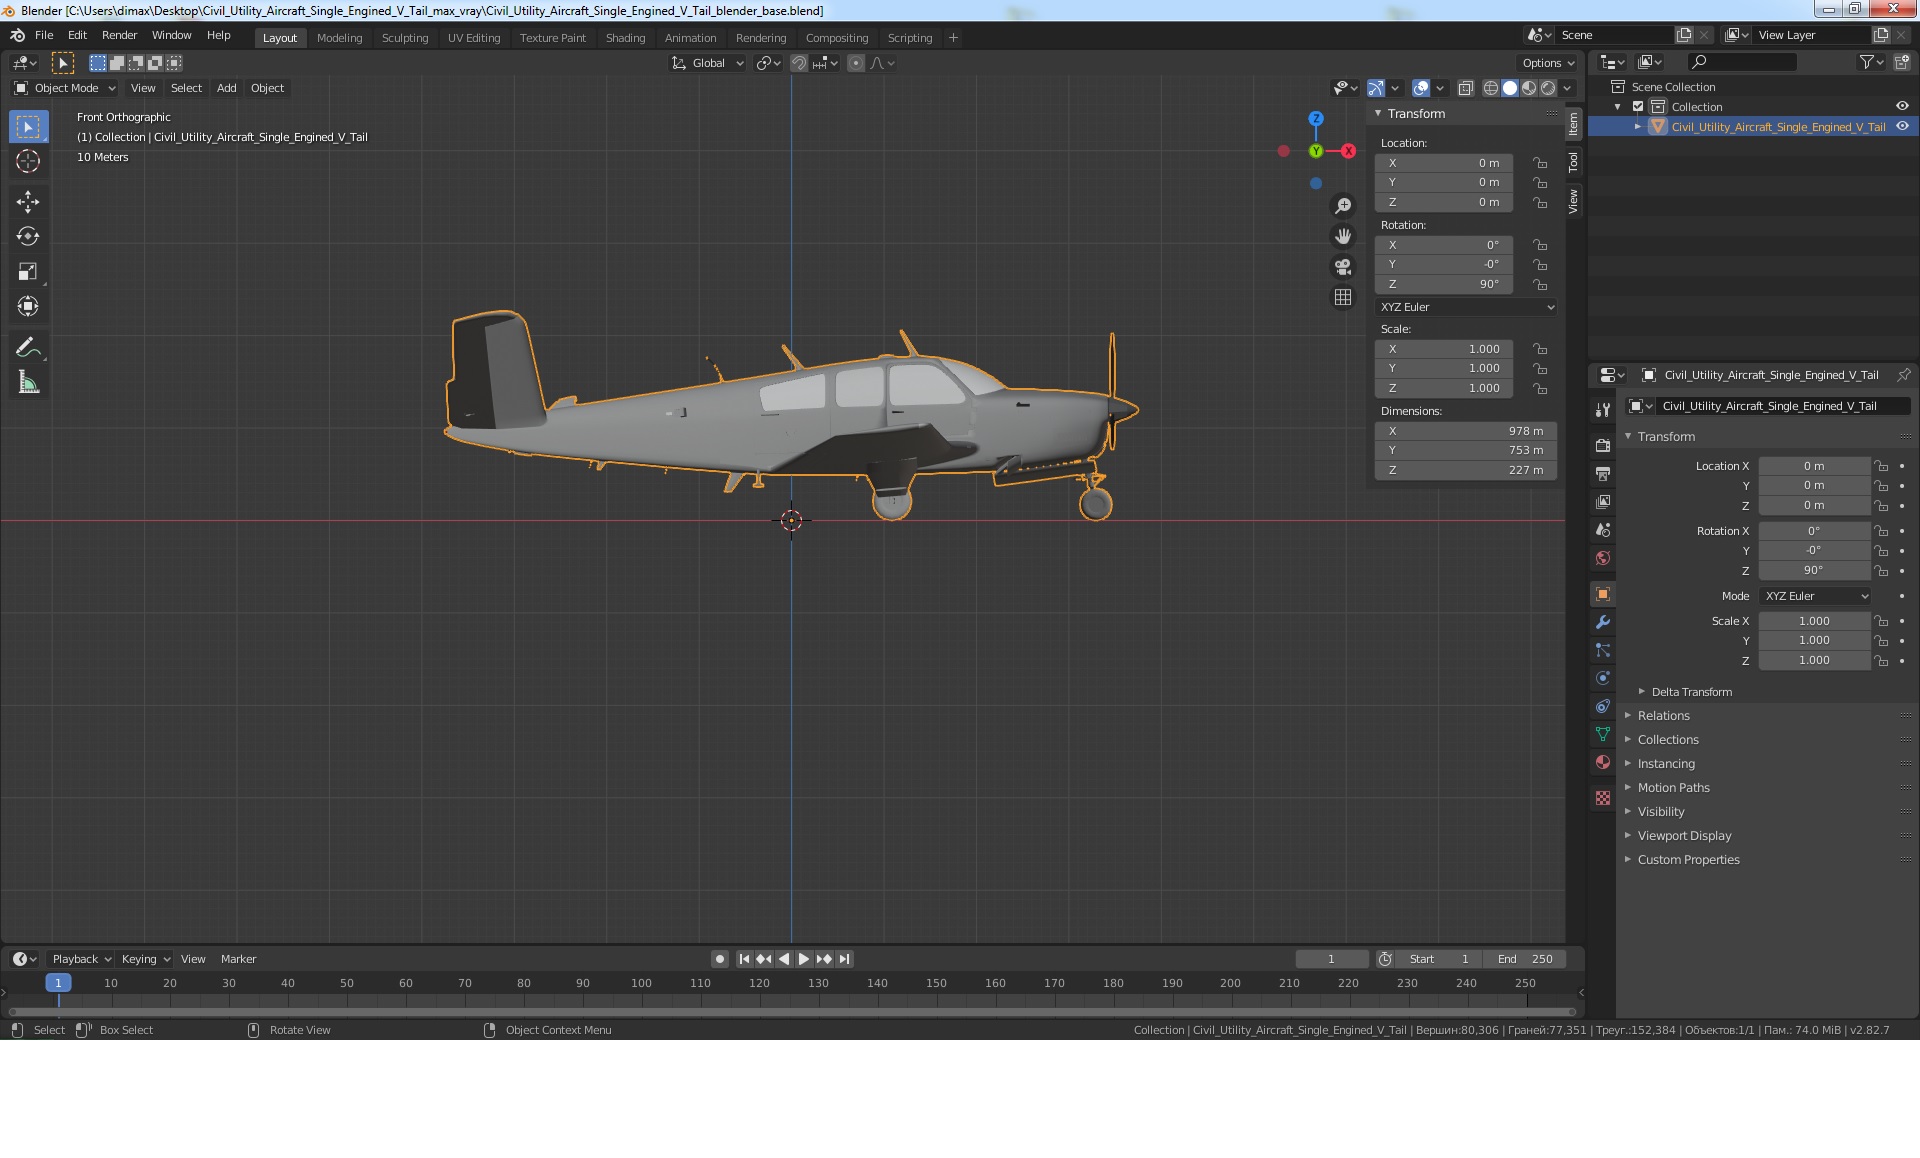
Task: Open the Material properties tab
Action: tap(1603, 762)
